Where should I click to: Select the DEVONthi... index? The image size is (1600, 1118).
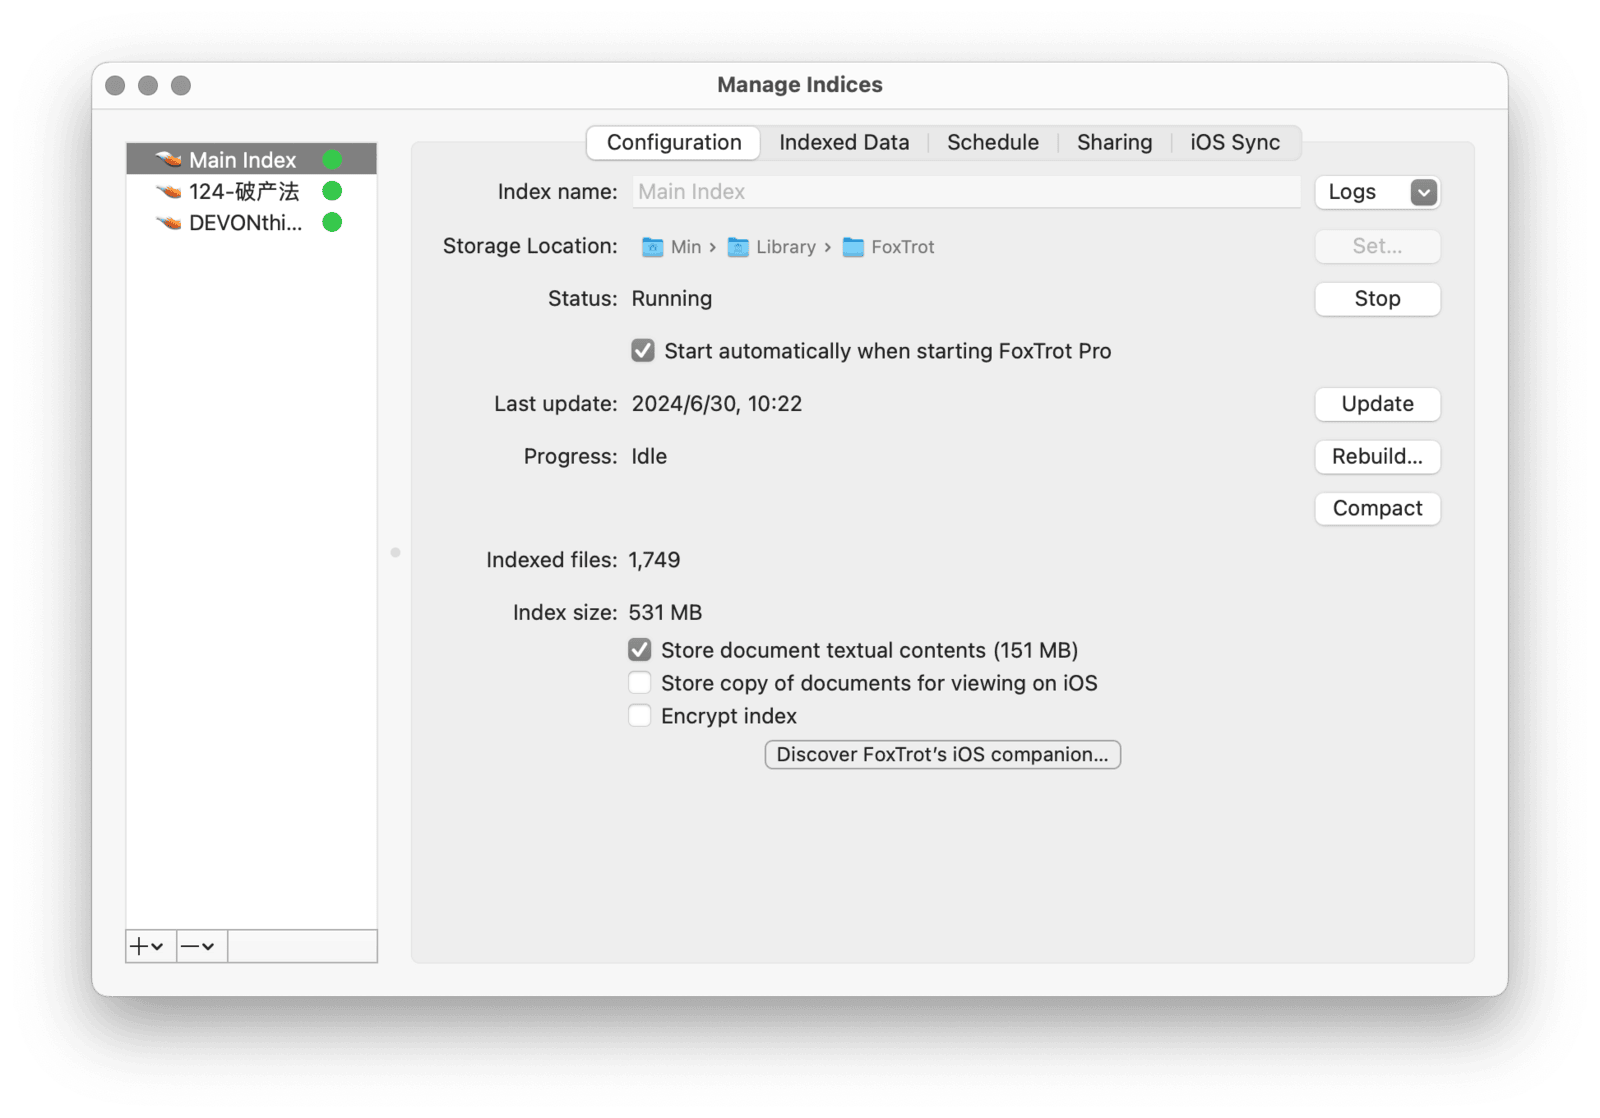click(x=251, y=222)
